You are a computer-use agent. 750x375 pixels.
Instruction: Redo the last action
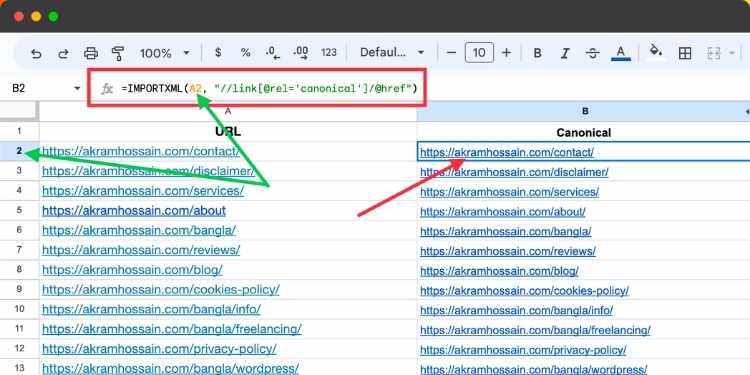pos(63,53)
